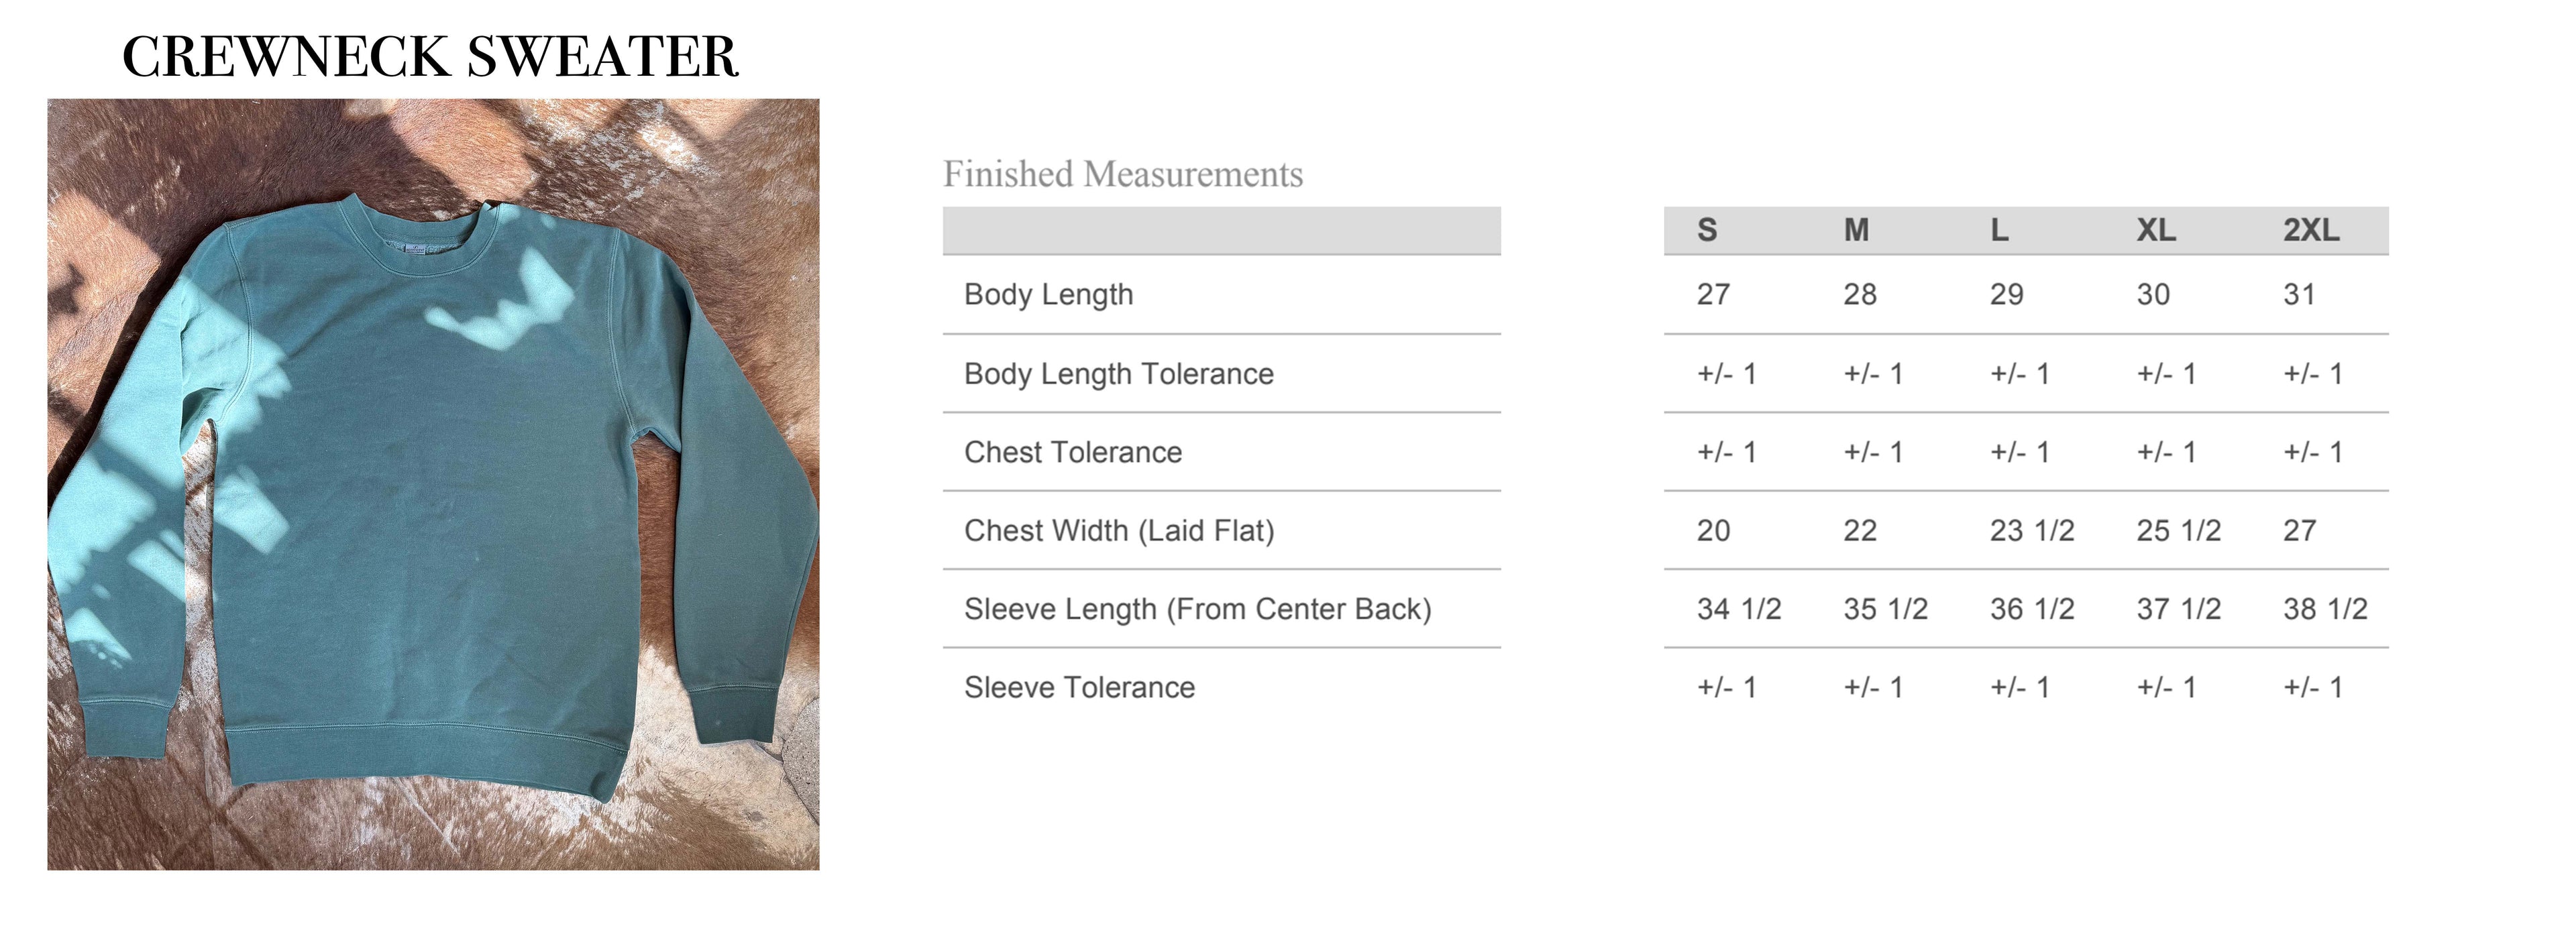The height and width of the screenshot is (926, 2576).
Task: Click "Sleeve Length (From Center Back)" row label
Action: [x=1197, y=609]
